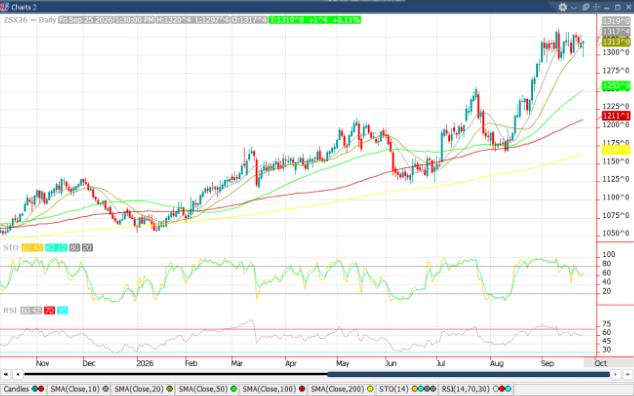
Task: Click the gray 20 oversold level badge
Action: [87, 248]
